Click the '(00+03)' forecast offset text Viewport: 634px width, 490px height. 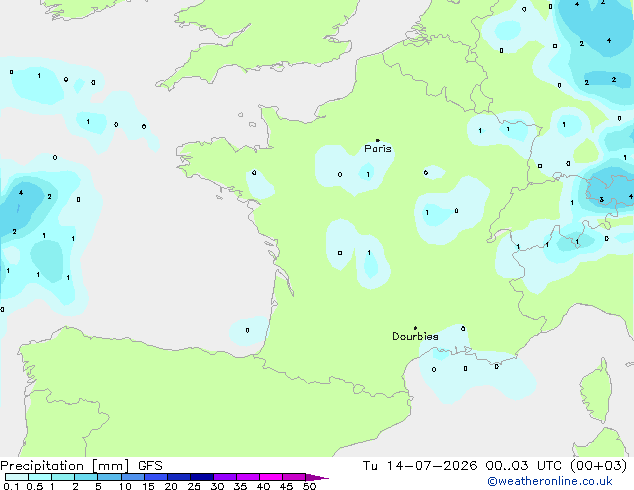598,466
